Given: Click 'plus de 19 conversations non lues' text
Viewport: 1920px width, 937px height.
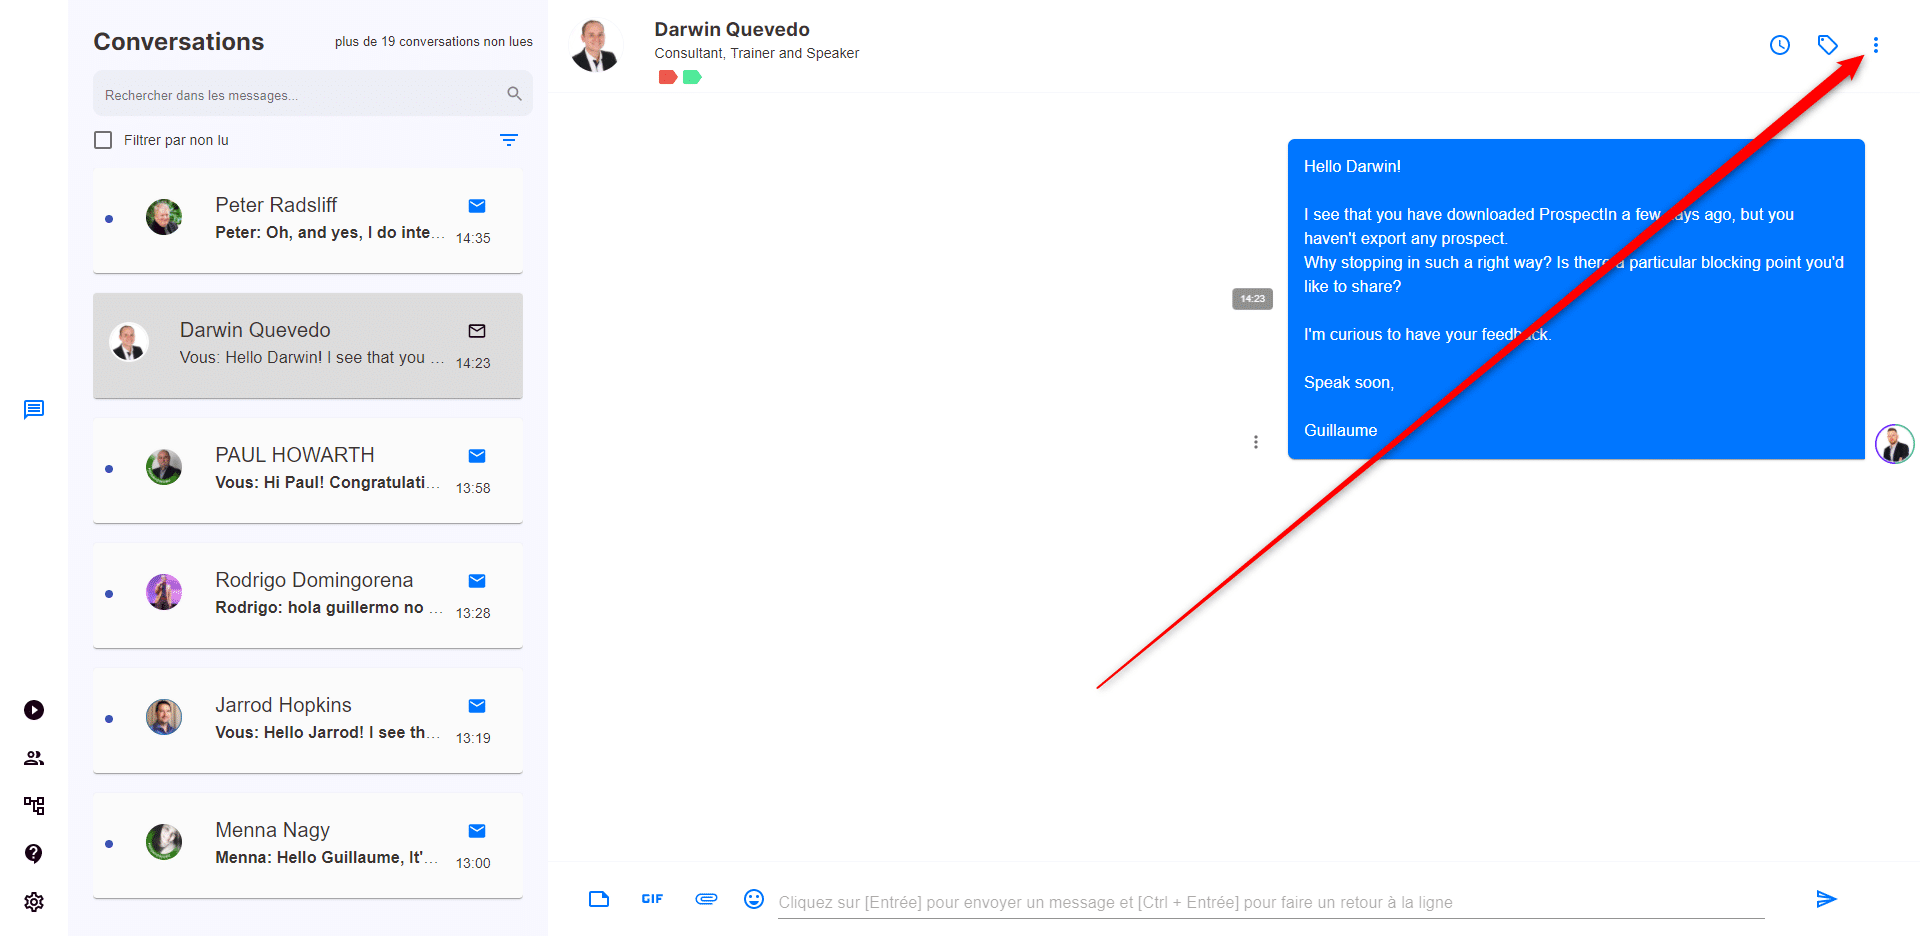Looking at the screenshot, I should pos(434,42).
